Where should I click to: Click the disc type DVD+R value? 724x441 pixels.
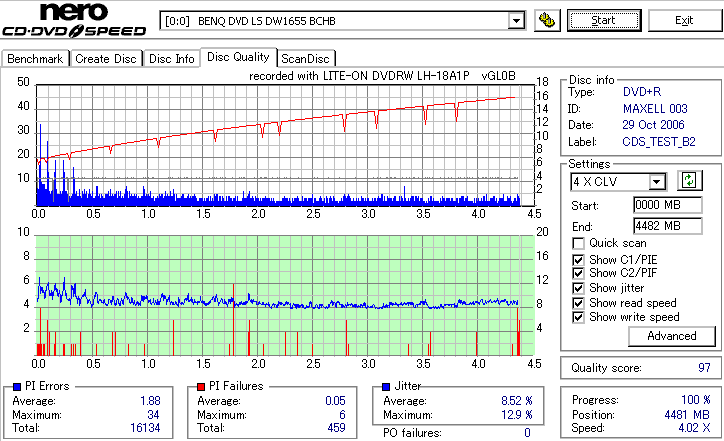click(x=642, y=92)
